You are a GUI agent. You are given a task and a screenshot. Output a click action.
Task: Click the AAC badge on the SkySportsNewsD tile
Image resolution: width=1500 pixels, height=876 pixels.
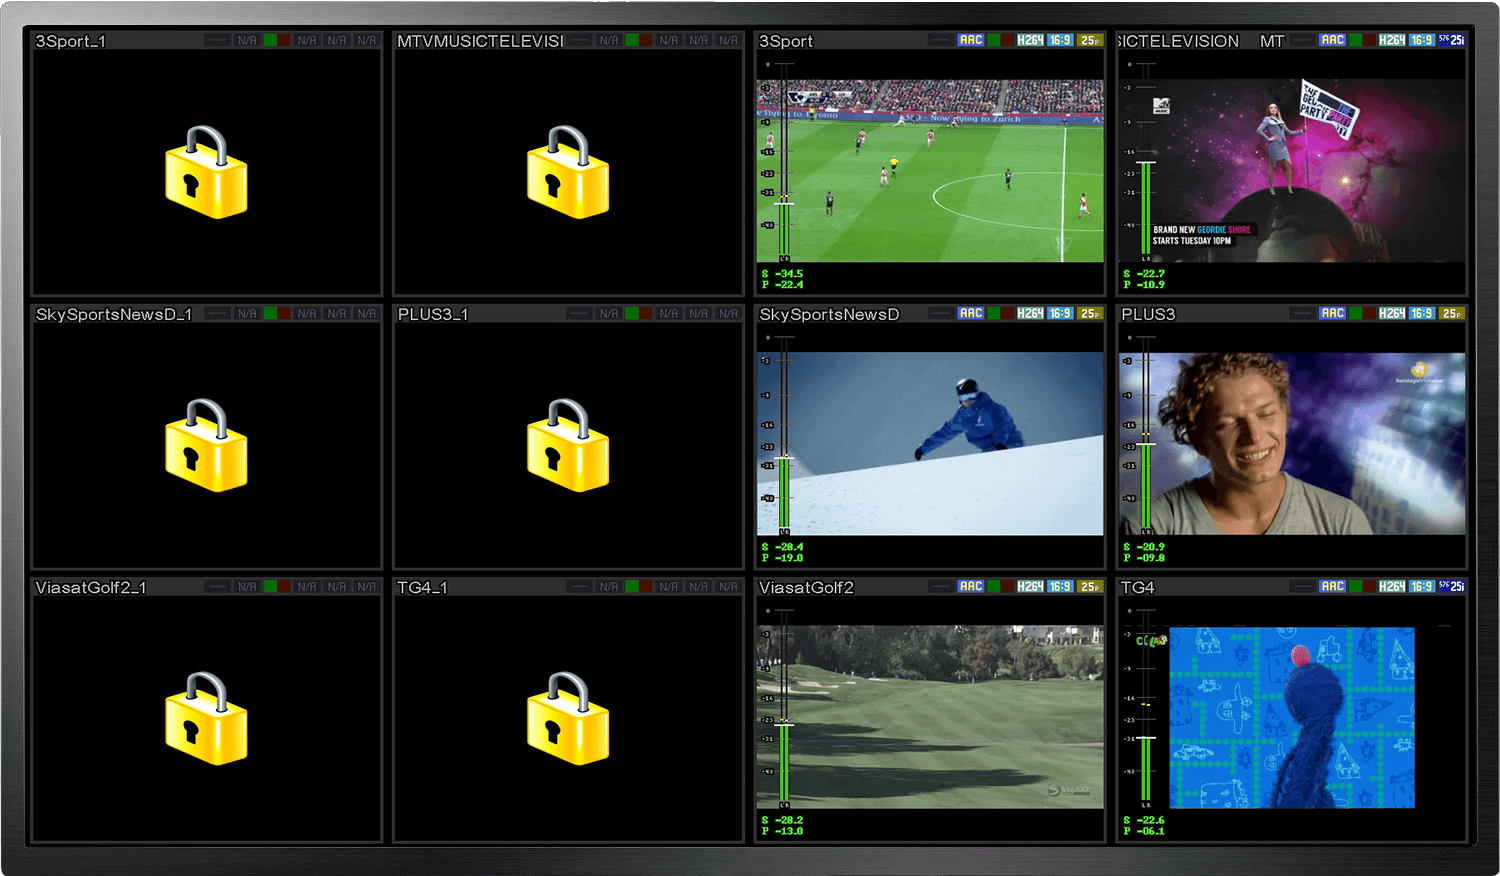(x=971, y=313)
